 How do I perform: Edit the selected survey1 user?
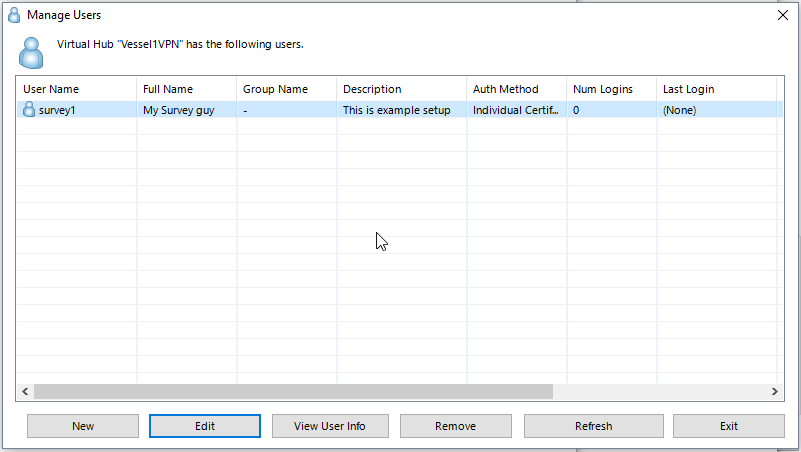click(205, 426)
